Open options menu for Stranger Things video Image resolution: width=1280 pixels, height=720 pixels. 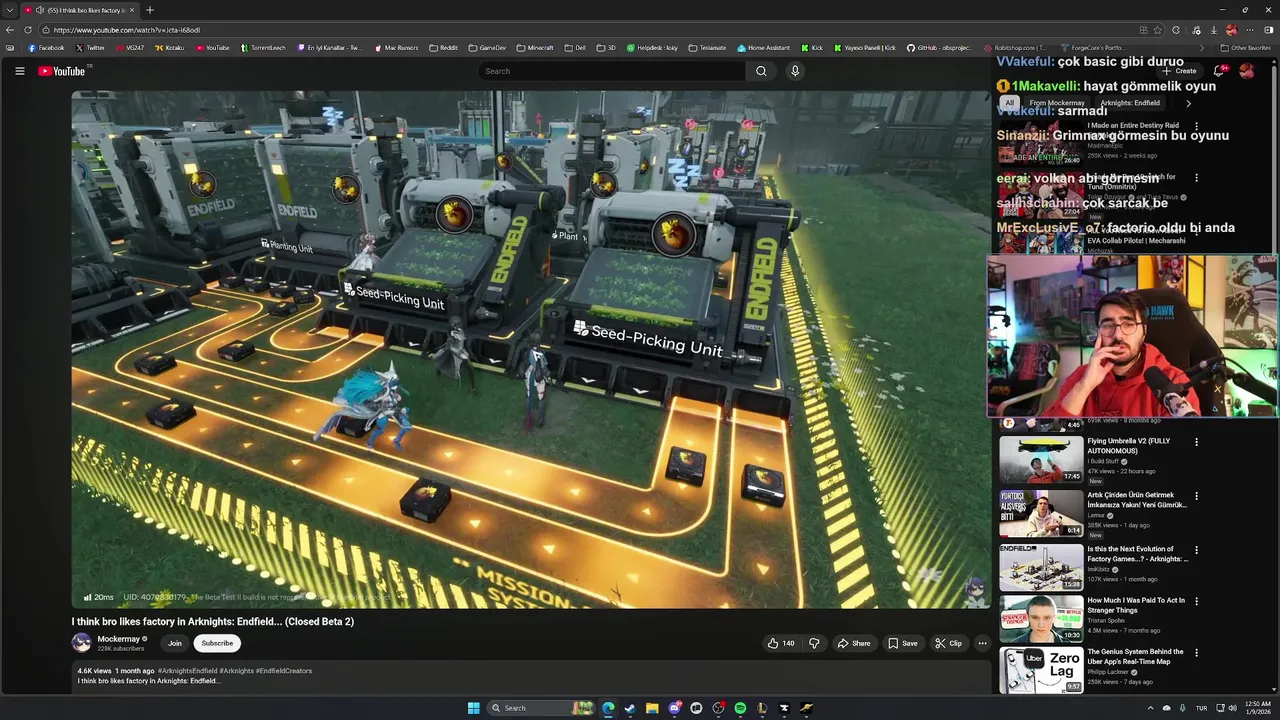pos(1196,602)
